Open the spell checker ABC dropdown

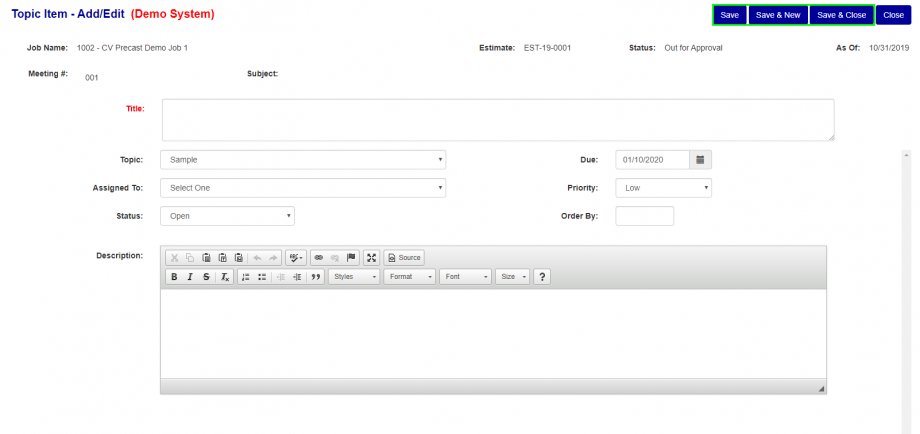click(x=296, y=257)
